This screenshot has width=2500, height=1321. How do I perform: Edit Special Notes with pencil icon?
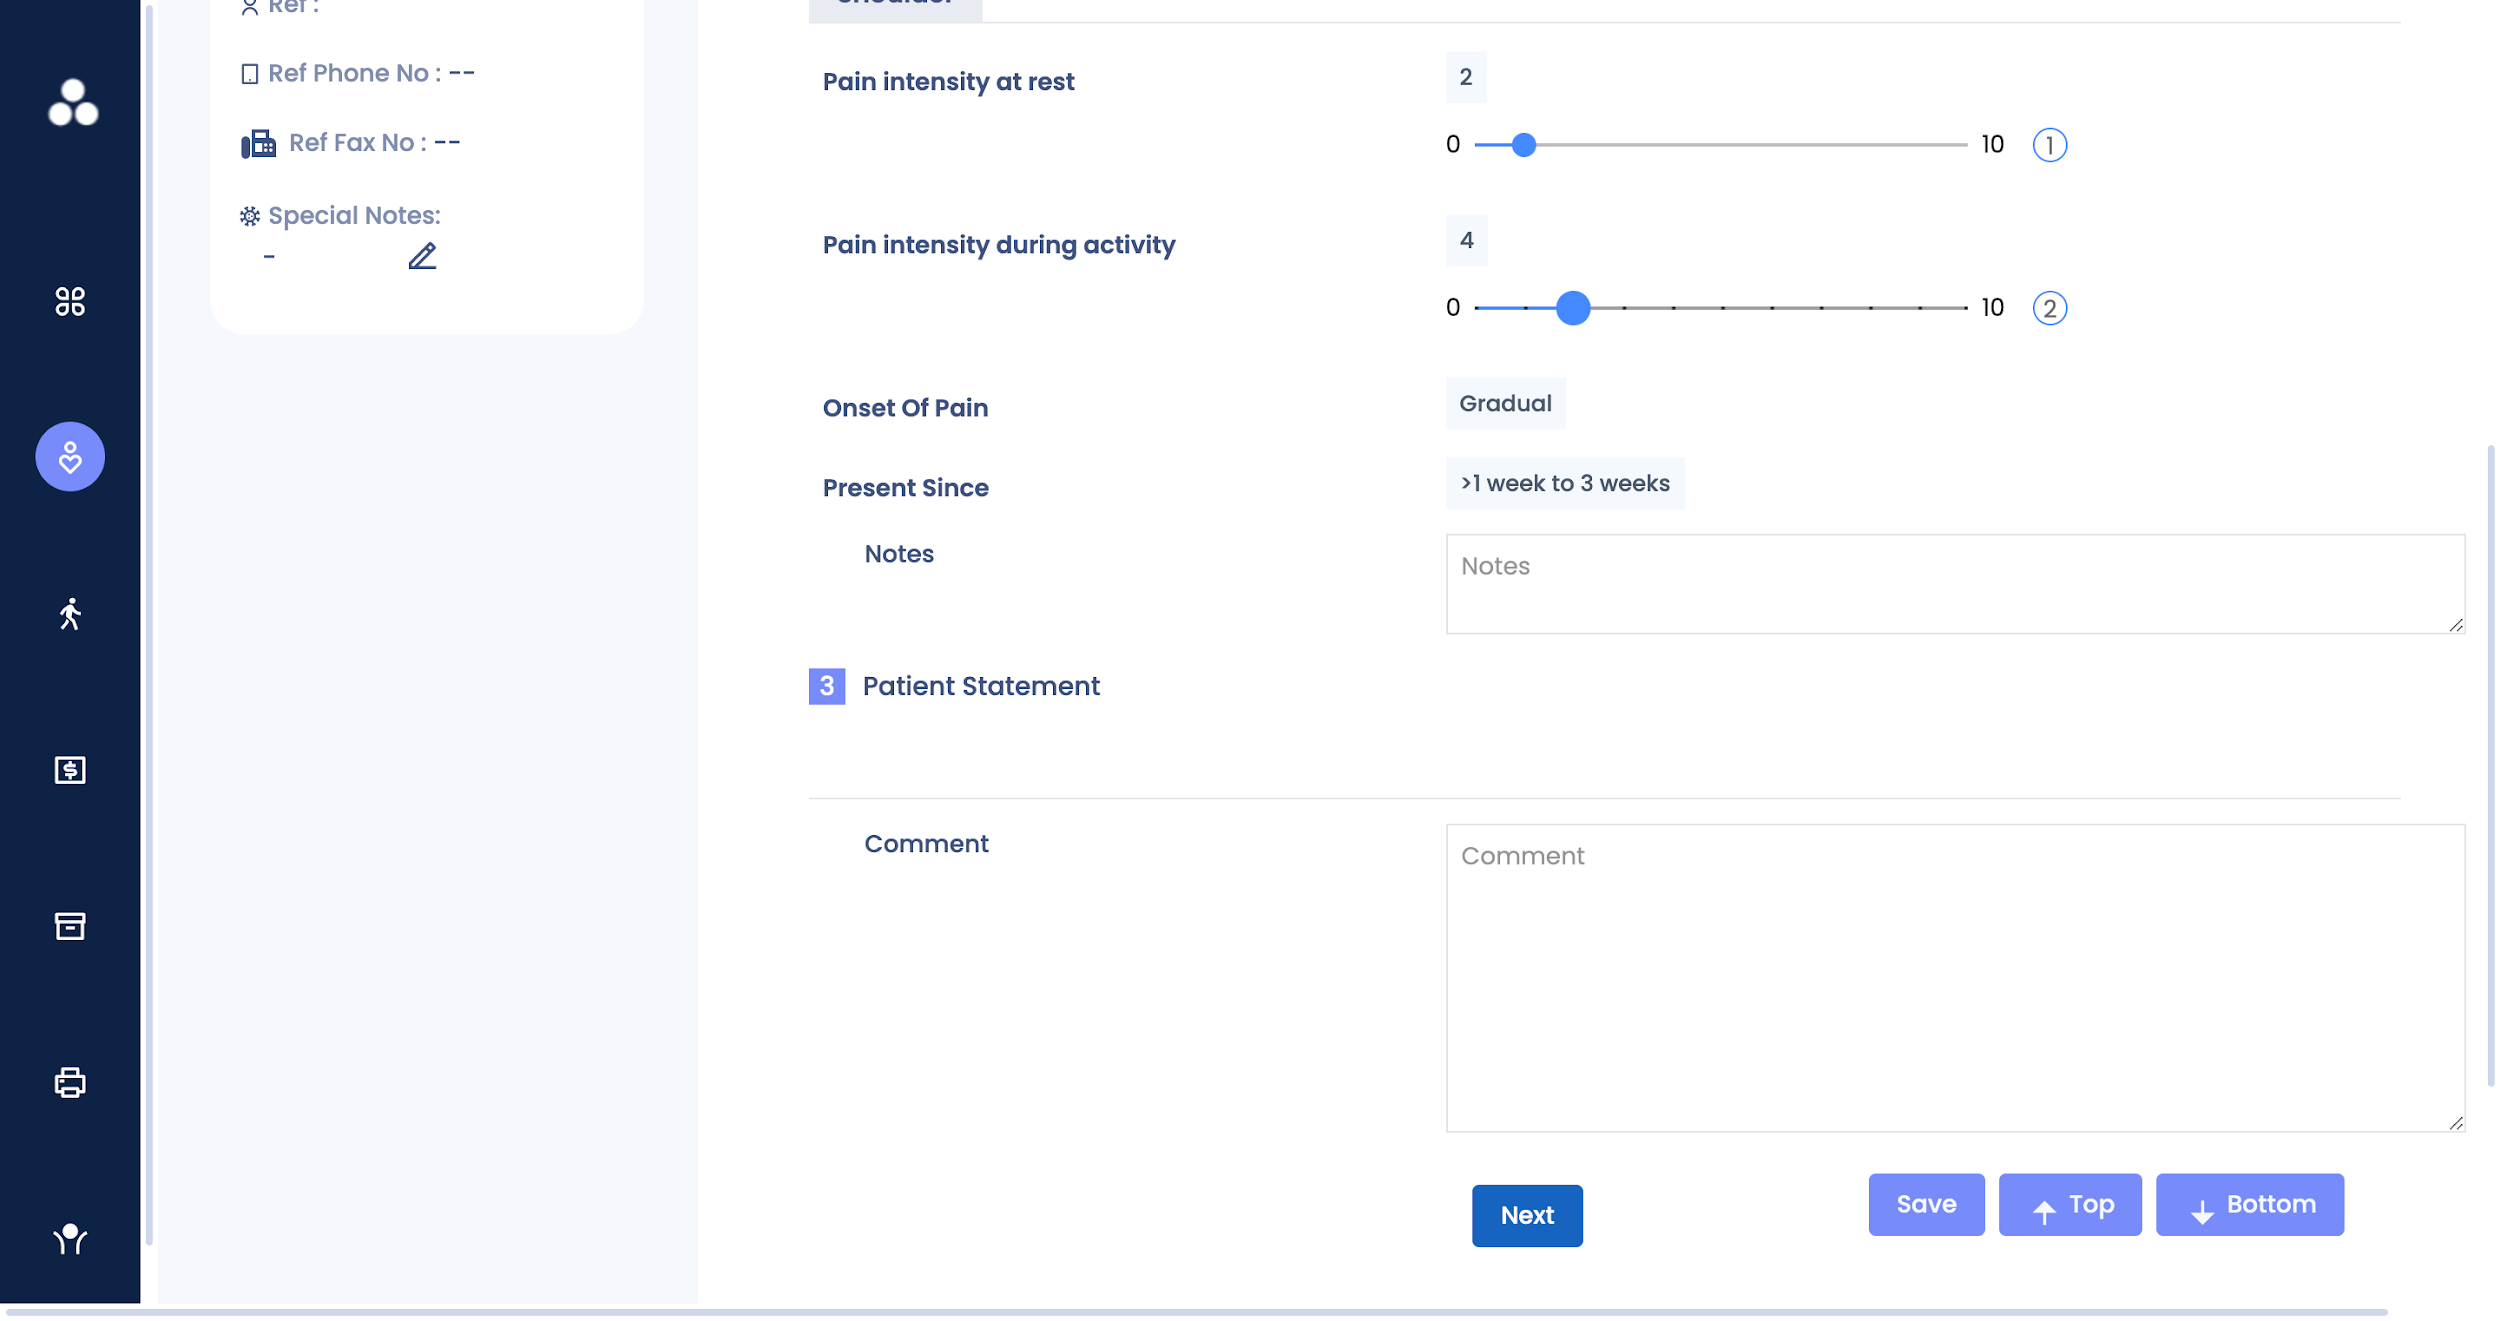[422, 256]
